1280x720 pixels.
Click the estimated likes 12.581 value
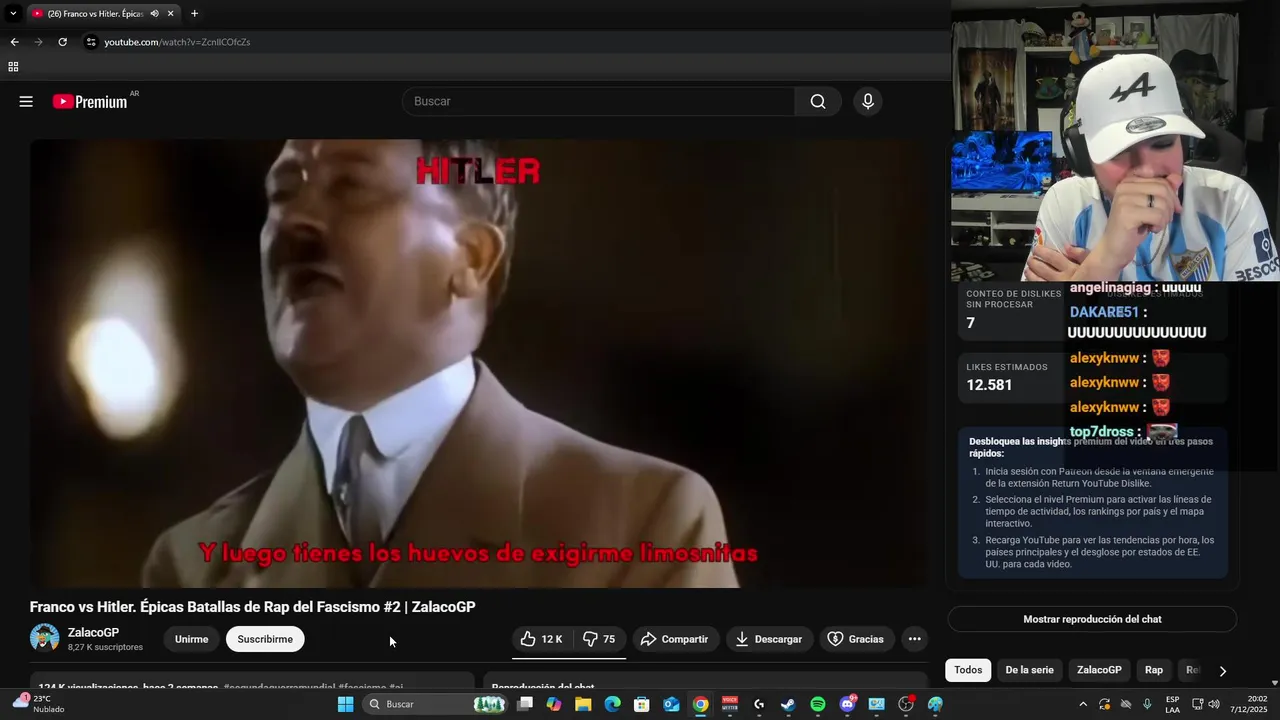(x=989, y=385)
